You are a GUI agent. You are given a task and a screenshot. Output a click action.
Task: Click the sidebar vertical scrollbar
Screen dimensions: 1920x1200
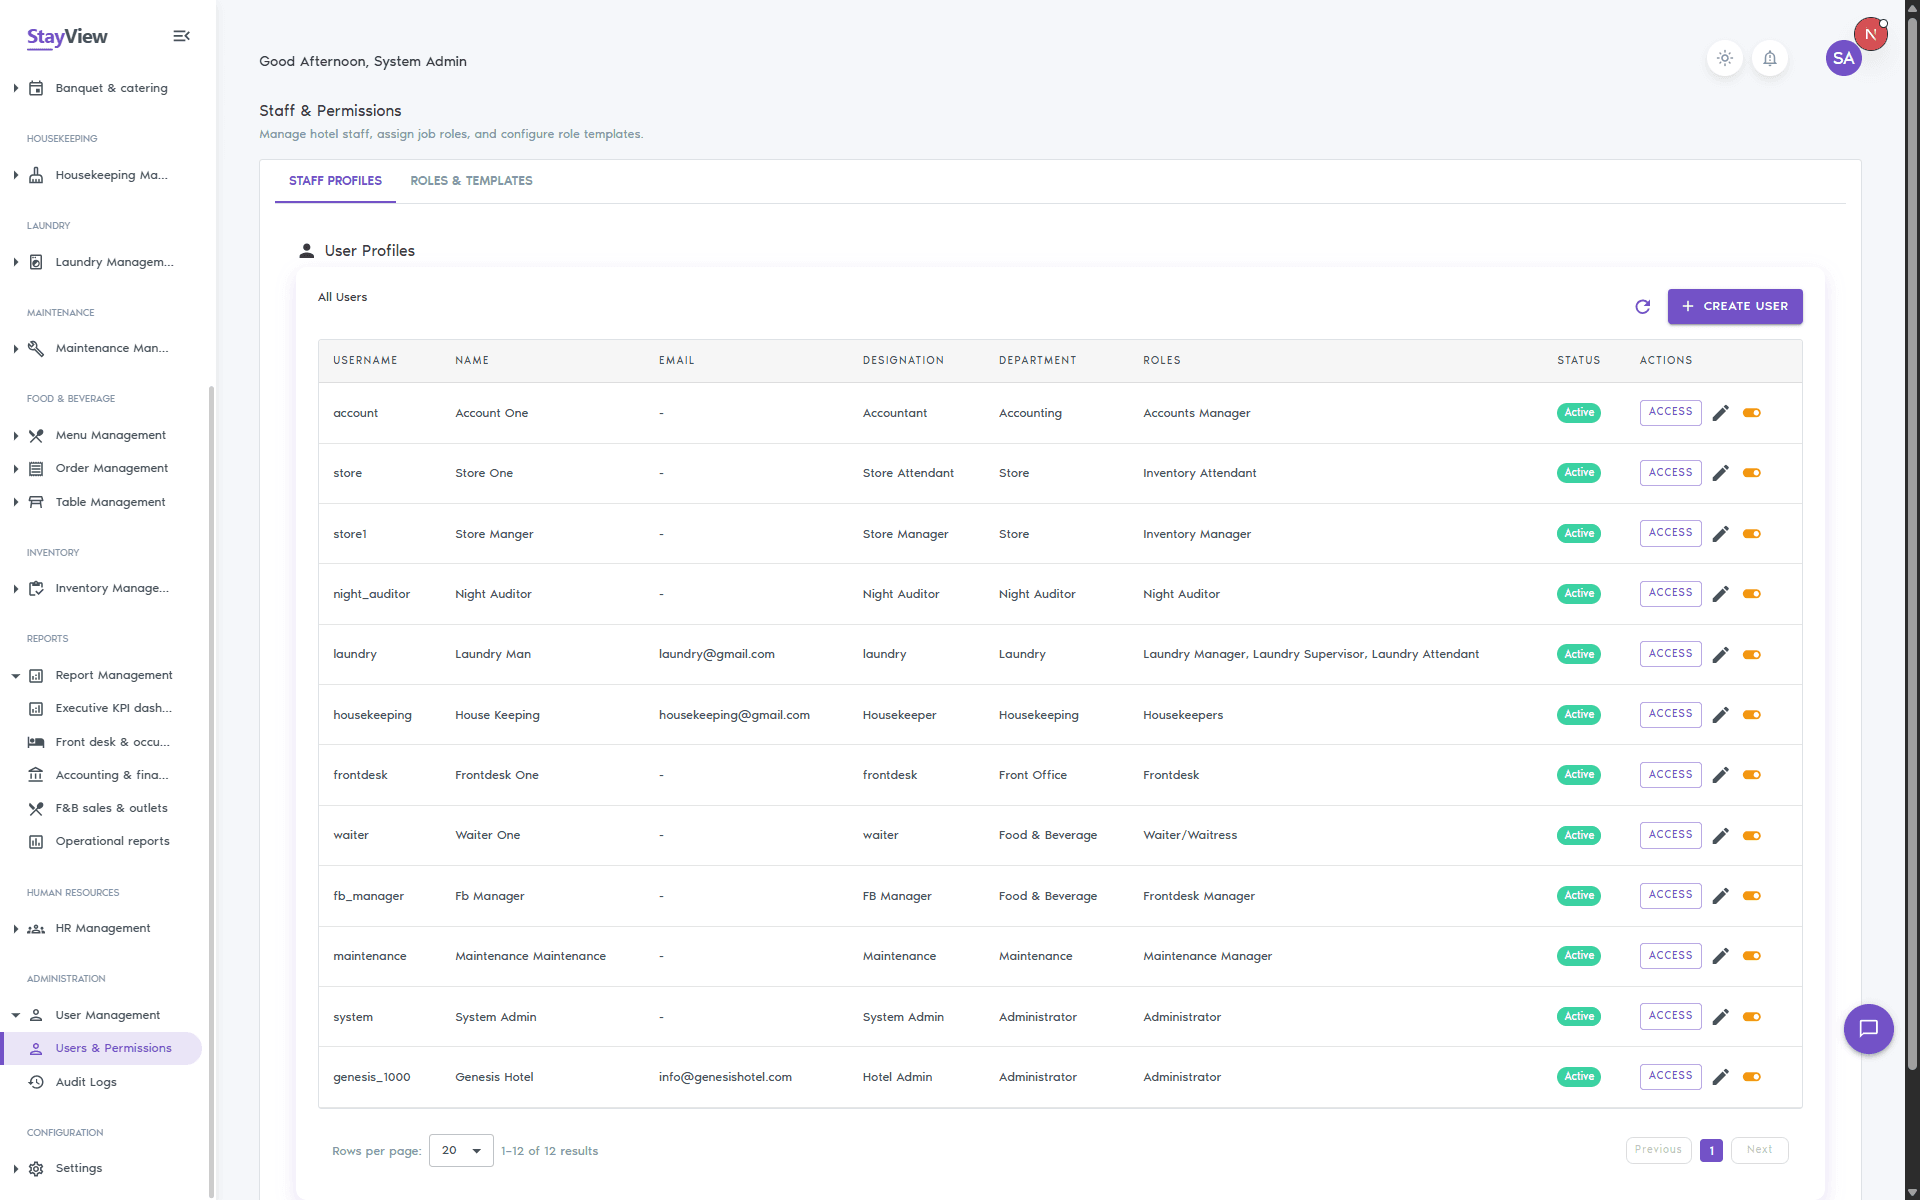pos(211,790)
